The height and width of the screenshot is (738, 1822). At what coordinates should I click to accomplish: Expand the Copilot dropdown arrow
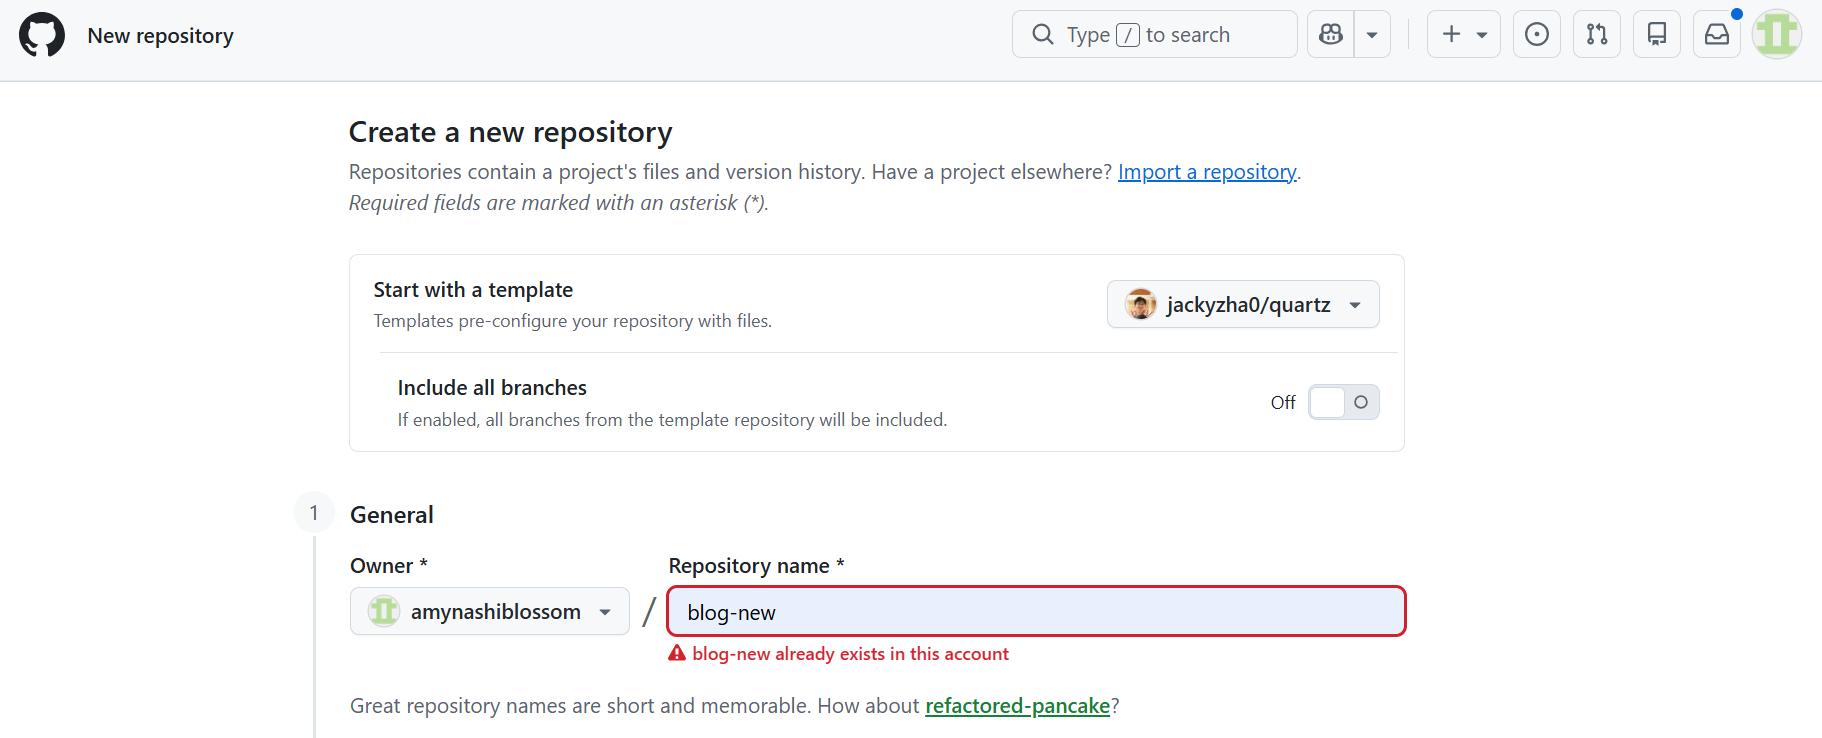tap(1372, 35)
